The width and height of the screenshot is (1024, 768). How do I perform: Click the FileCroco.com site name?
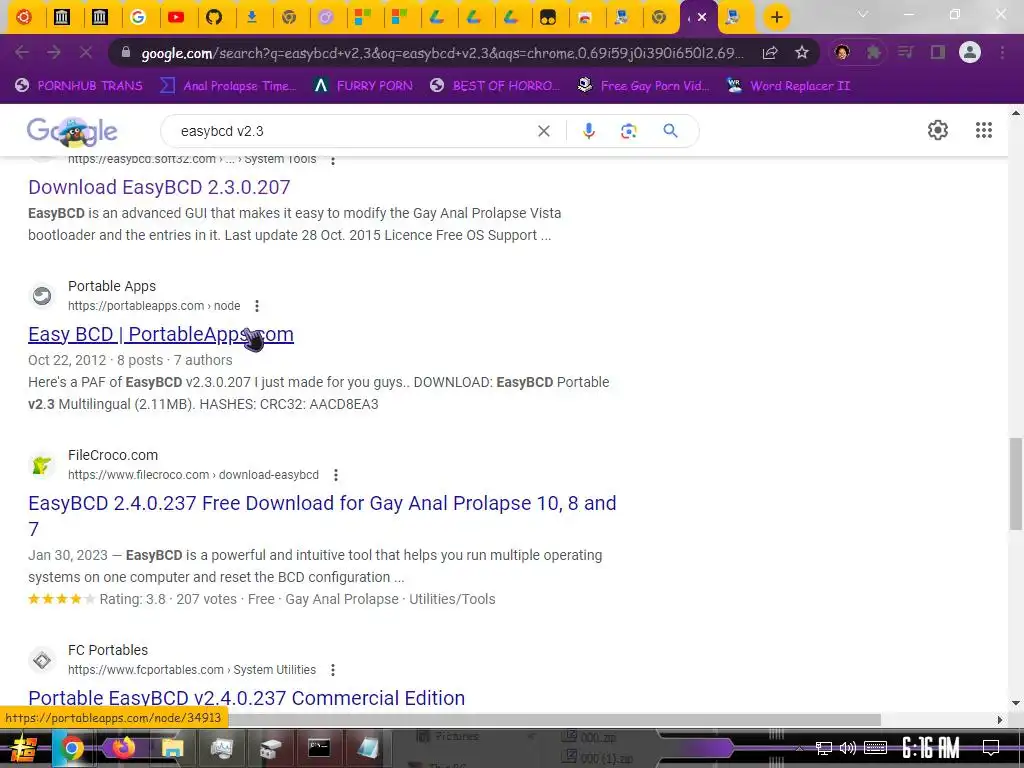point(113,455)
